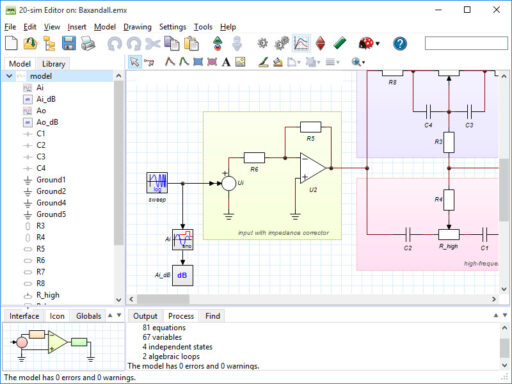Viewport: 512px width, 384px height.
Task: Click the Go Down arrow icon
Action: click(237, 44)
